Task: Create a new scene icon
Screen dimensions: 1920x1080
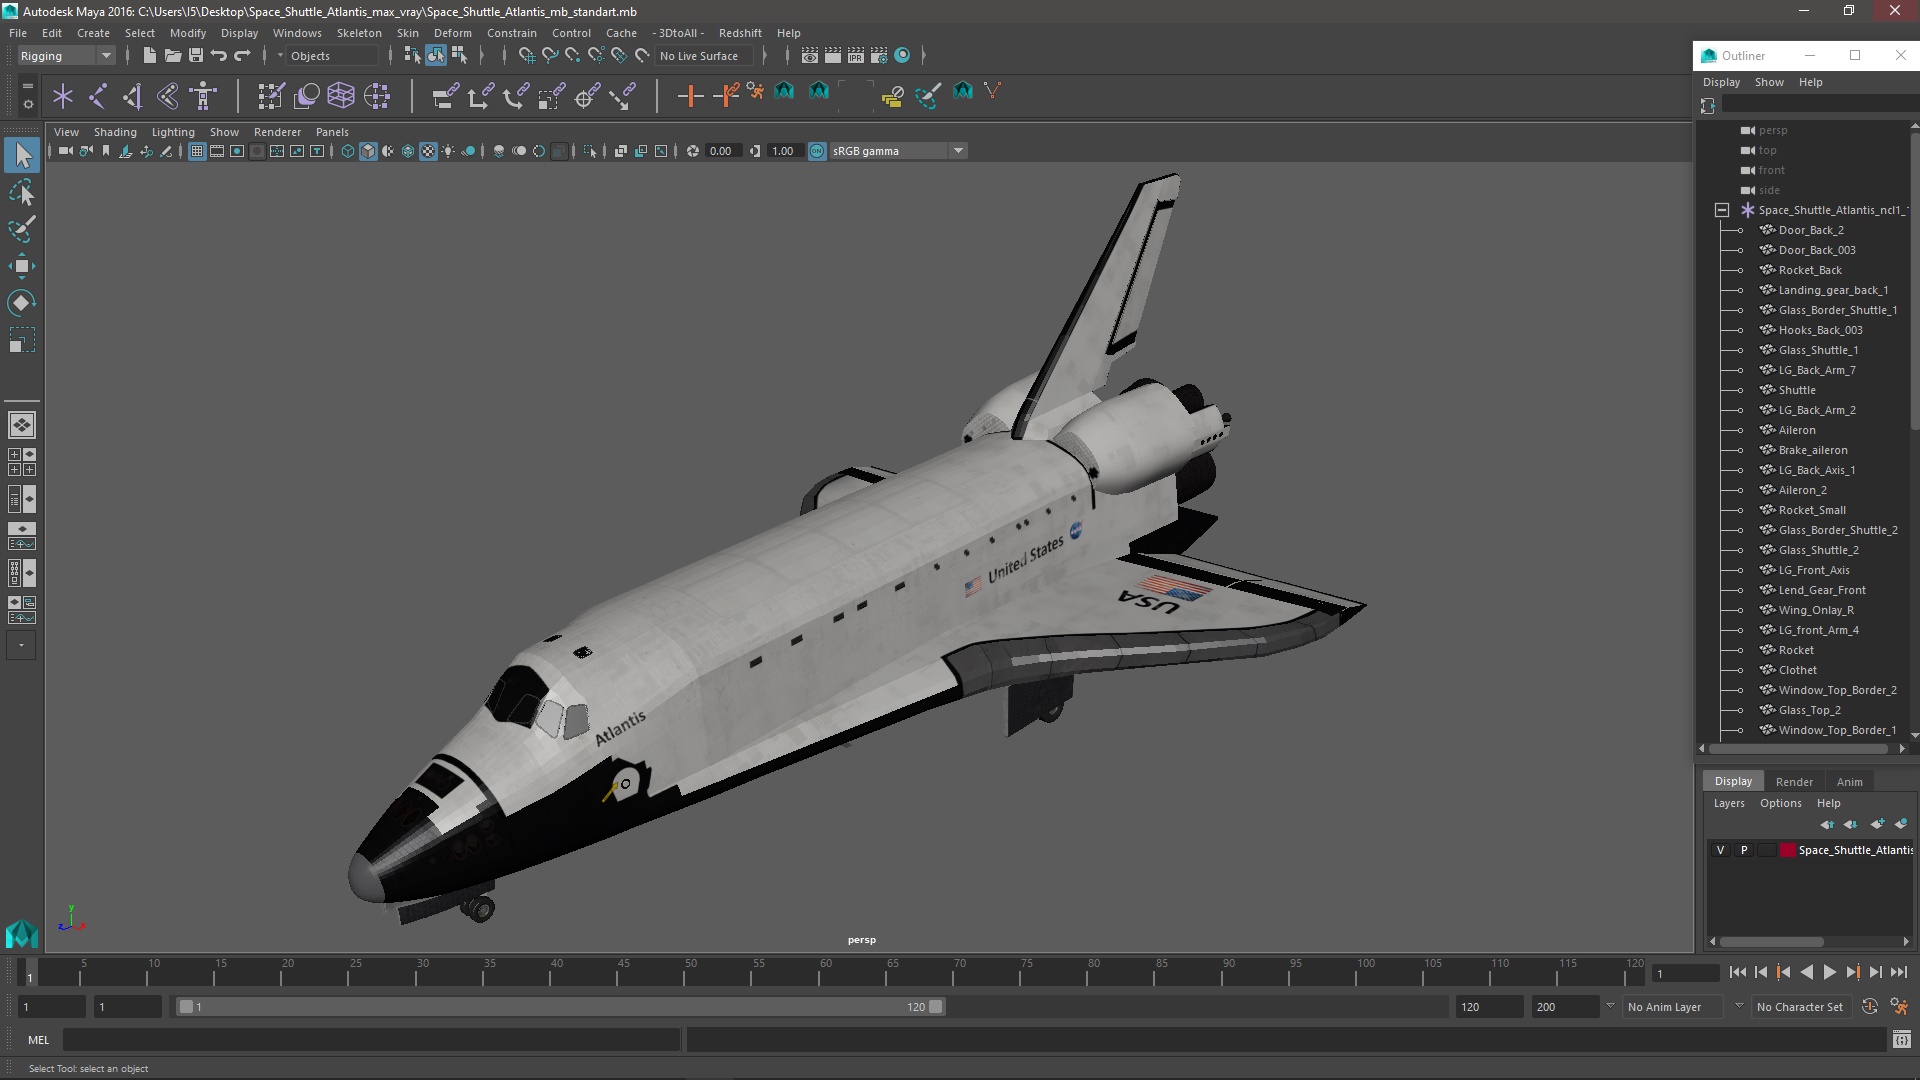Action: [149, 56]
